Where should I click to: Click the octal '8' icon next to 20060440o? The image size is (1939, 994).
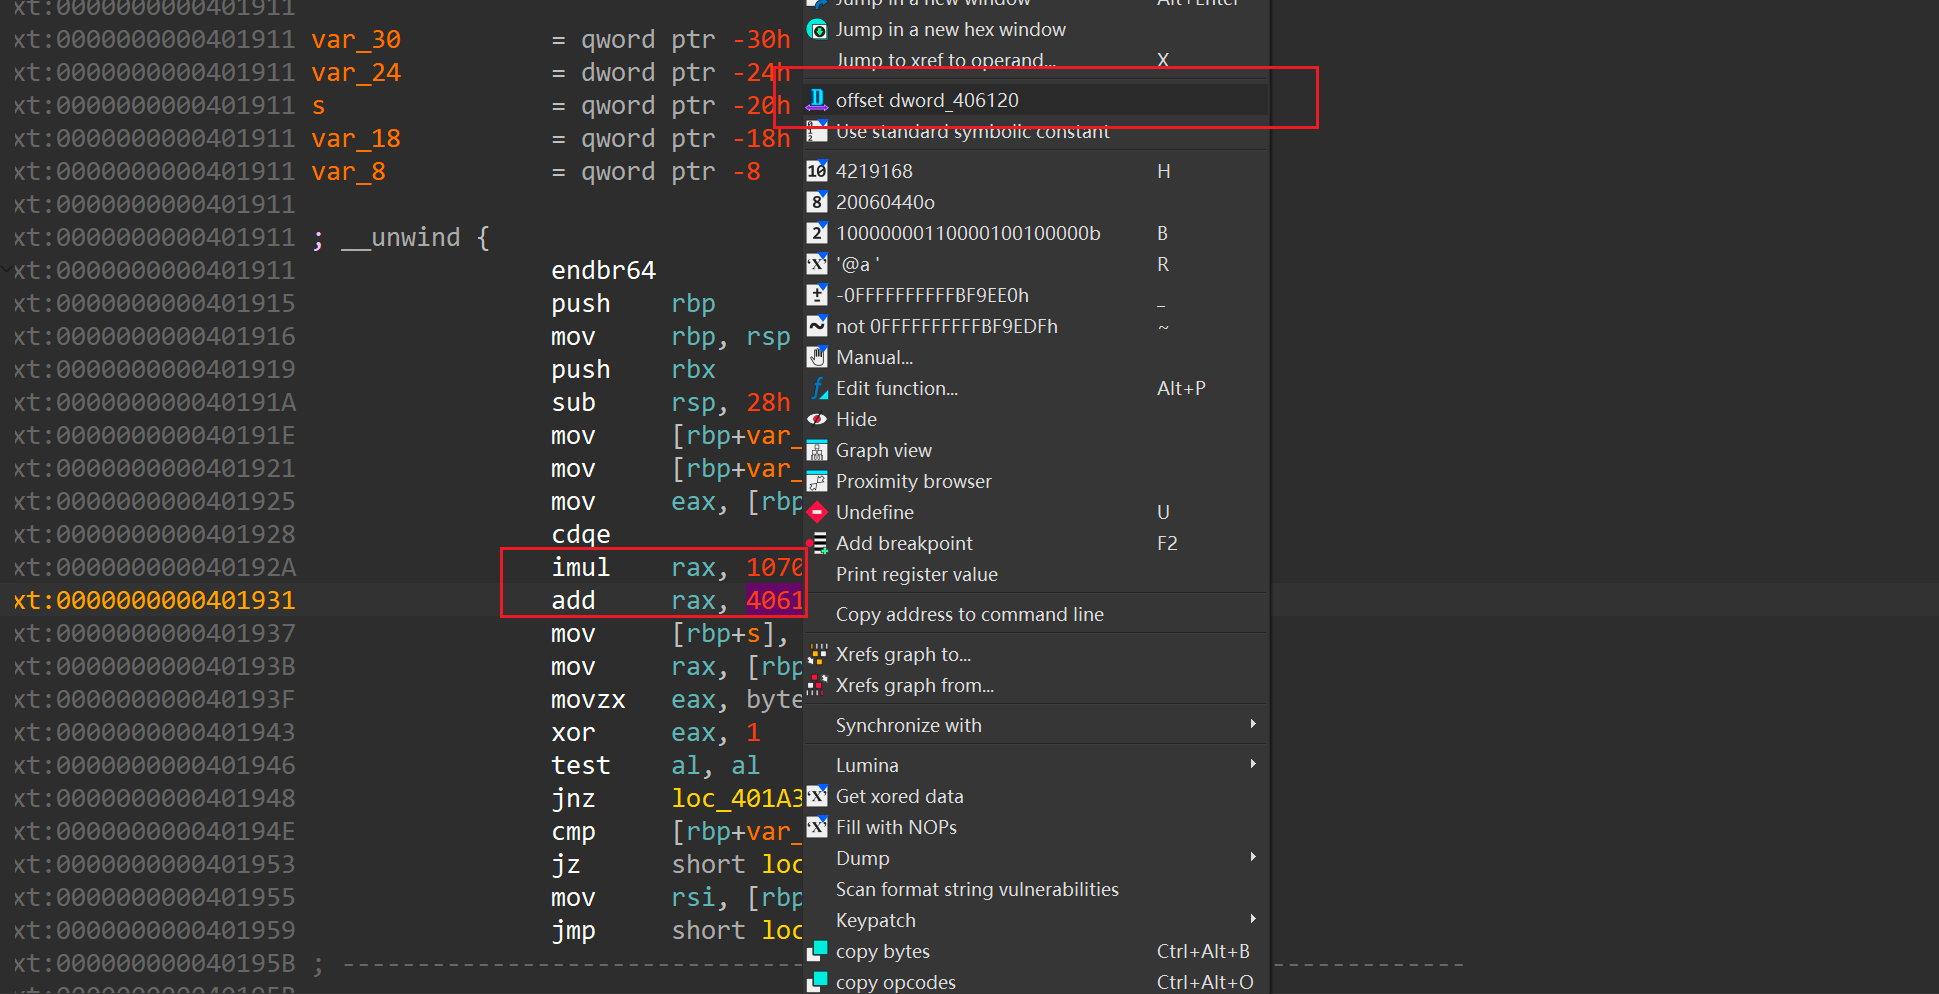tap(817, 202)
